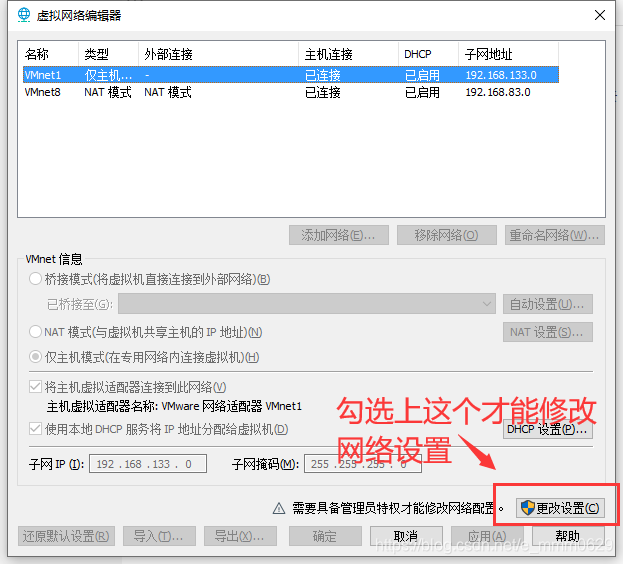This screenshot has height=564, width=623.
Task: Click subnet address 192.168.133.0 cell
Action: tap(501, 75)
